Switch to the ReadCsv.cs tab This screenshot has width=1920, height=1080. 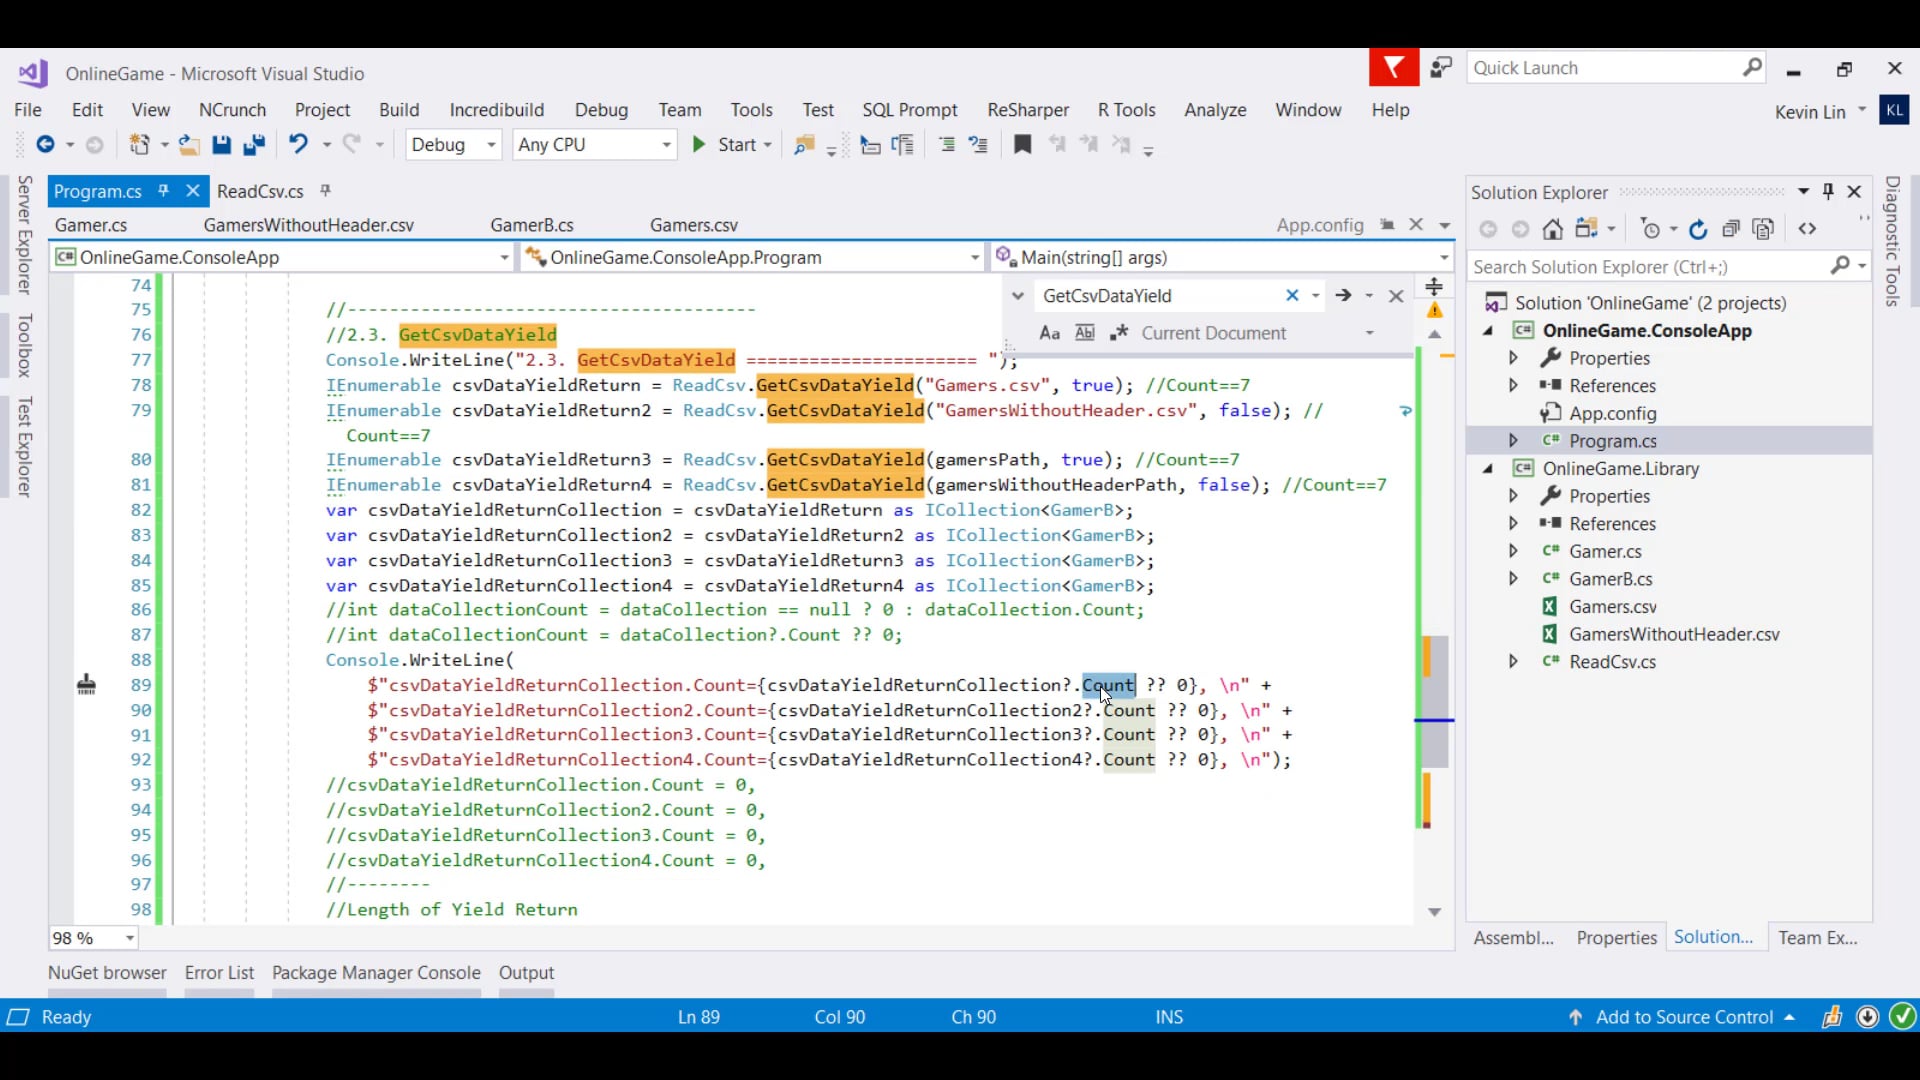260,191
